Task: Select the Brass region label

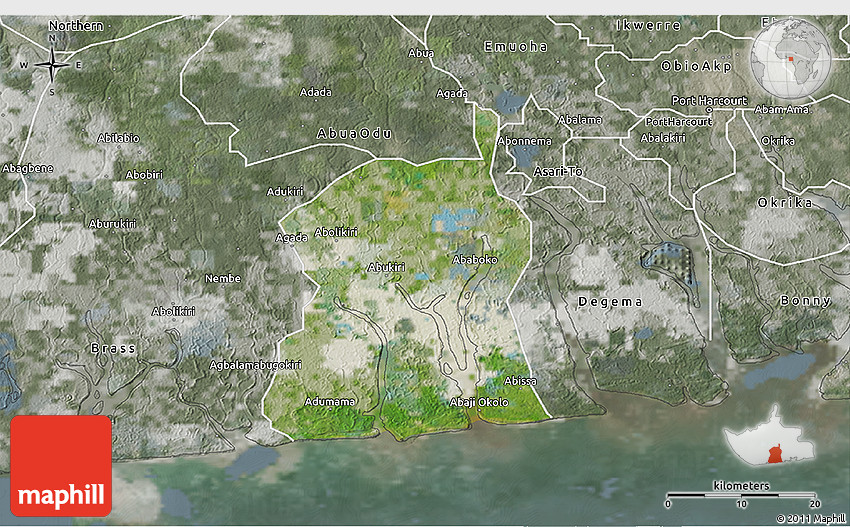Action: 113,348
